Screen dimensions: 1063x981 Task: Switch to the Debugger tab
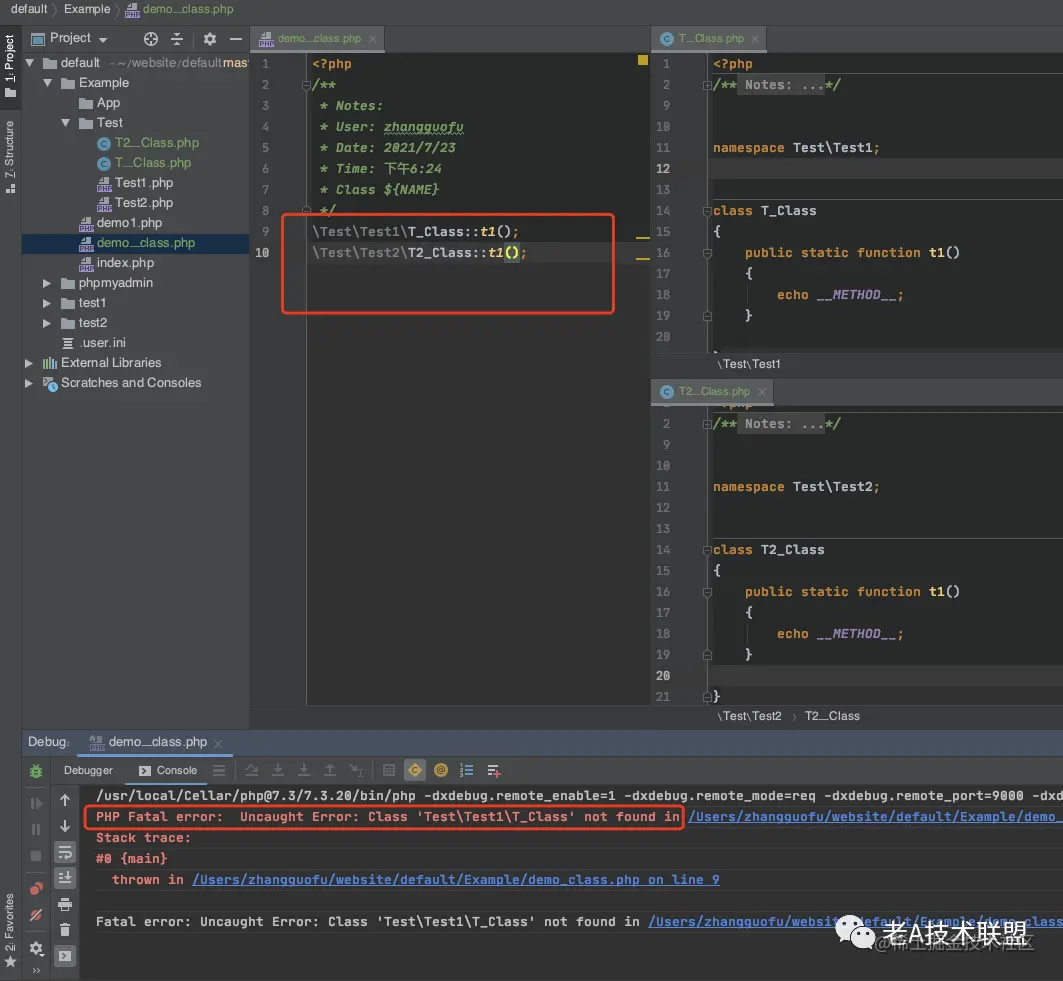click(x=88, y=770)
